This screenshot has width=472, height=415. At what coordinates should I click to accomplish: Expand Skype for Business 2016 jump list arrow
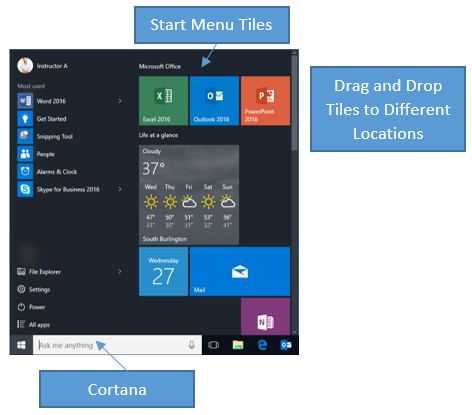[x=120, y=189]
